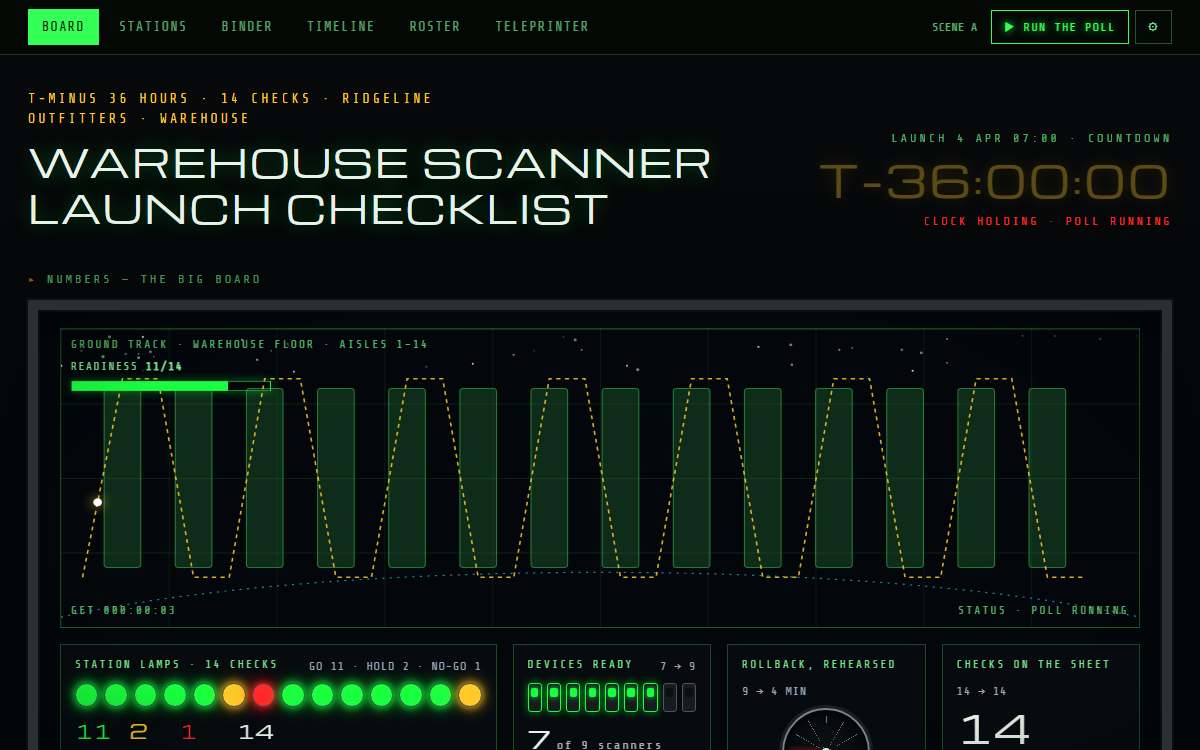Click the rollback gauge dial
1200x750 pixels.
click(x=826, y=729)
